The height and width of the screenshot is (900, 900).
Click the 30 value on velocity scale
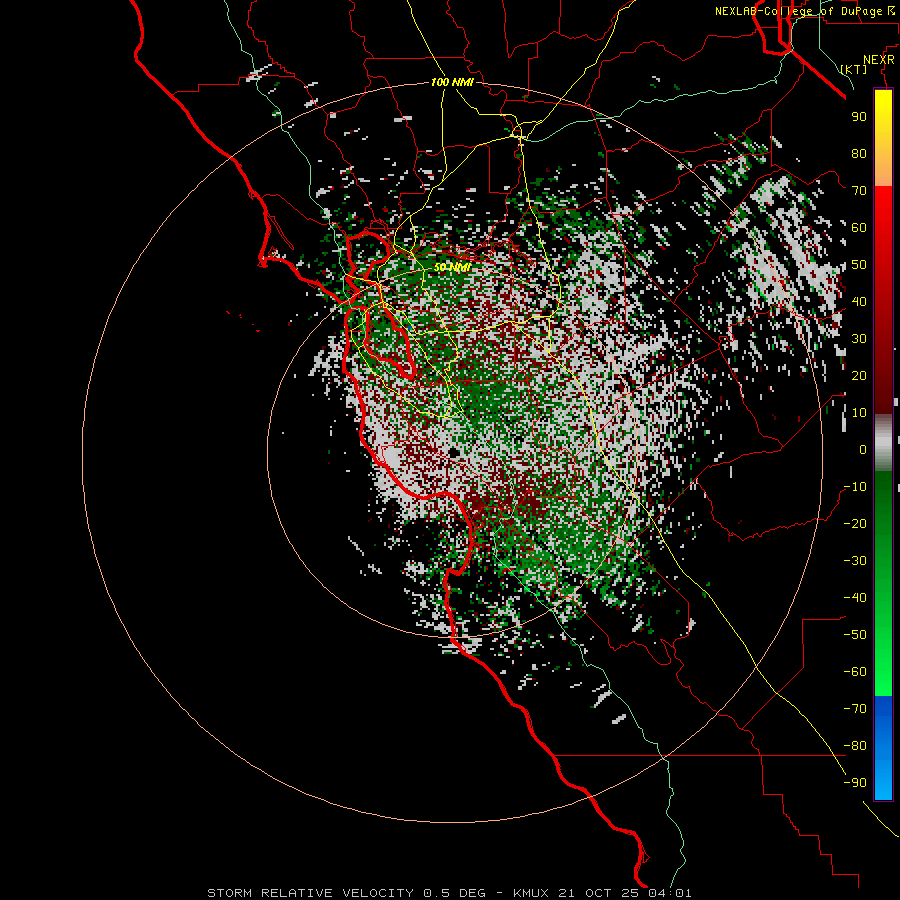click(859, 339)
